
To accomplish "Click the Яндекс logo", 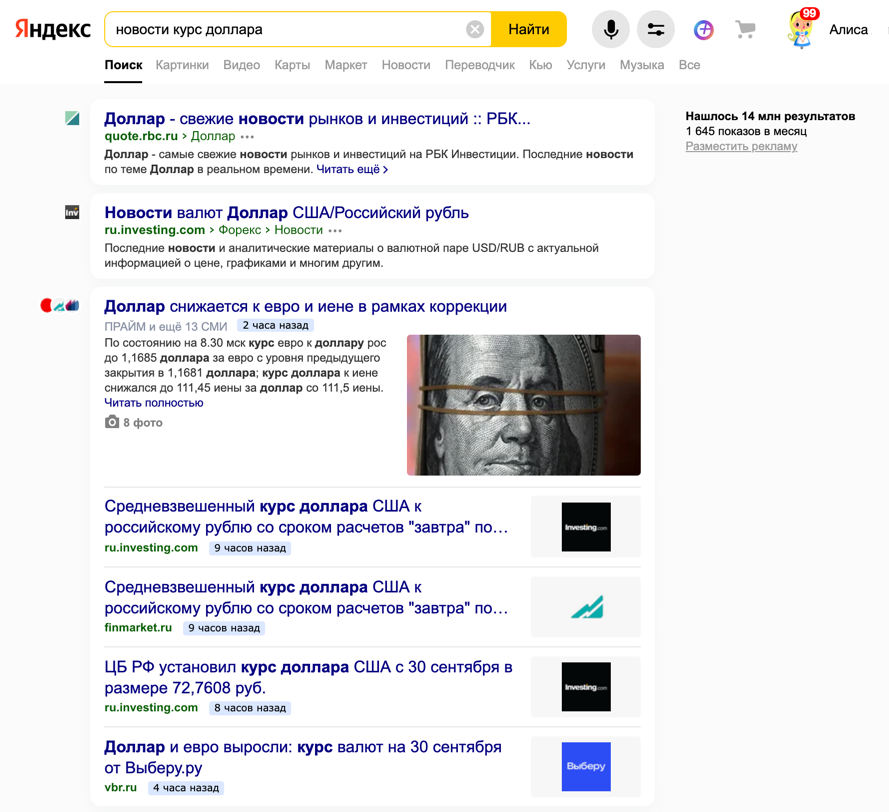I will (52, 30).
